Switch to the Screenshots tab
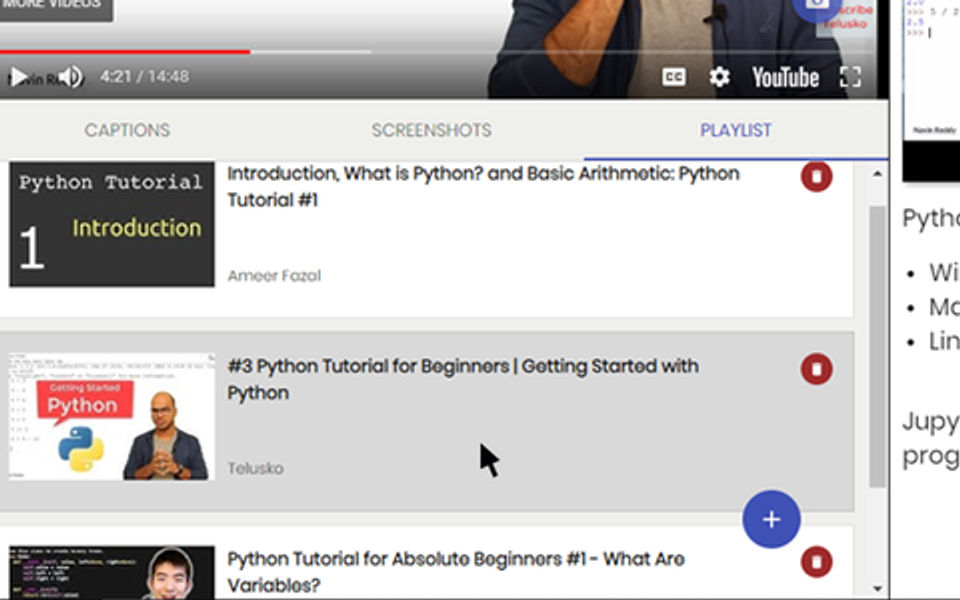 [x=432, y=130]
